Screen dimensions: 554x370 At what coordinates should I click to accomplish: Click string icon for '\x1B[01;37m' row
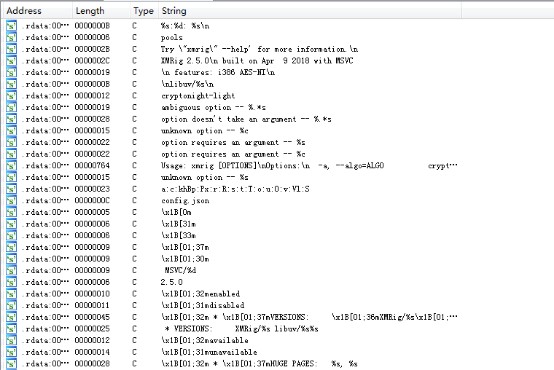pos(11,247)
